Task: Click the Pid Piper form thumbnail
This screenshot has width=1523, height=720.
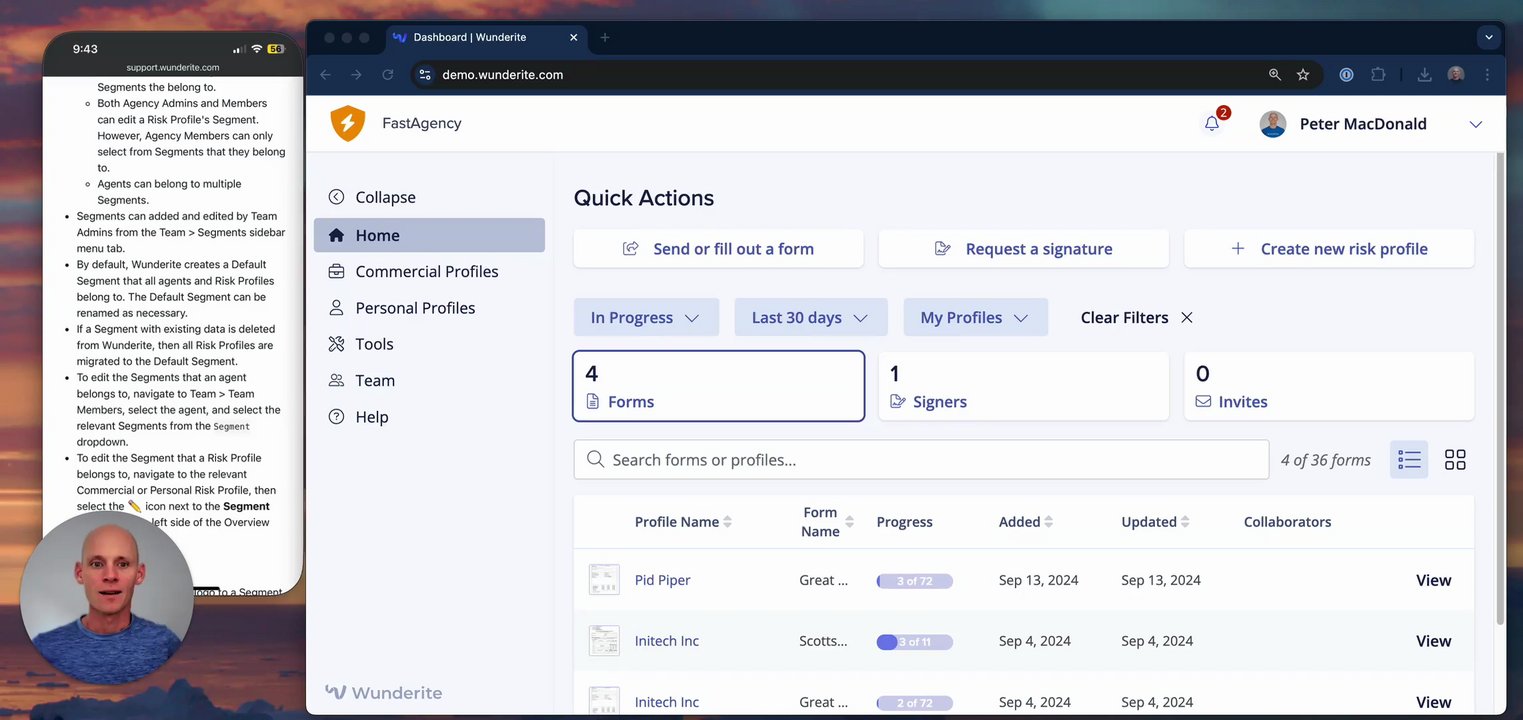Action: [x=604, y=580]
